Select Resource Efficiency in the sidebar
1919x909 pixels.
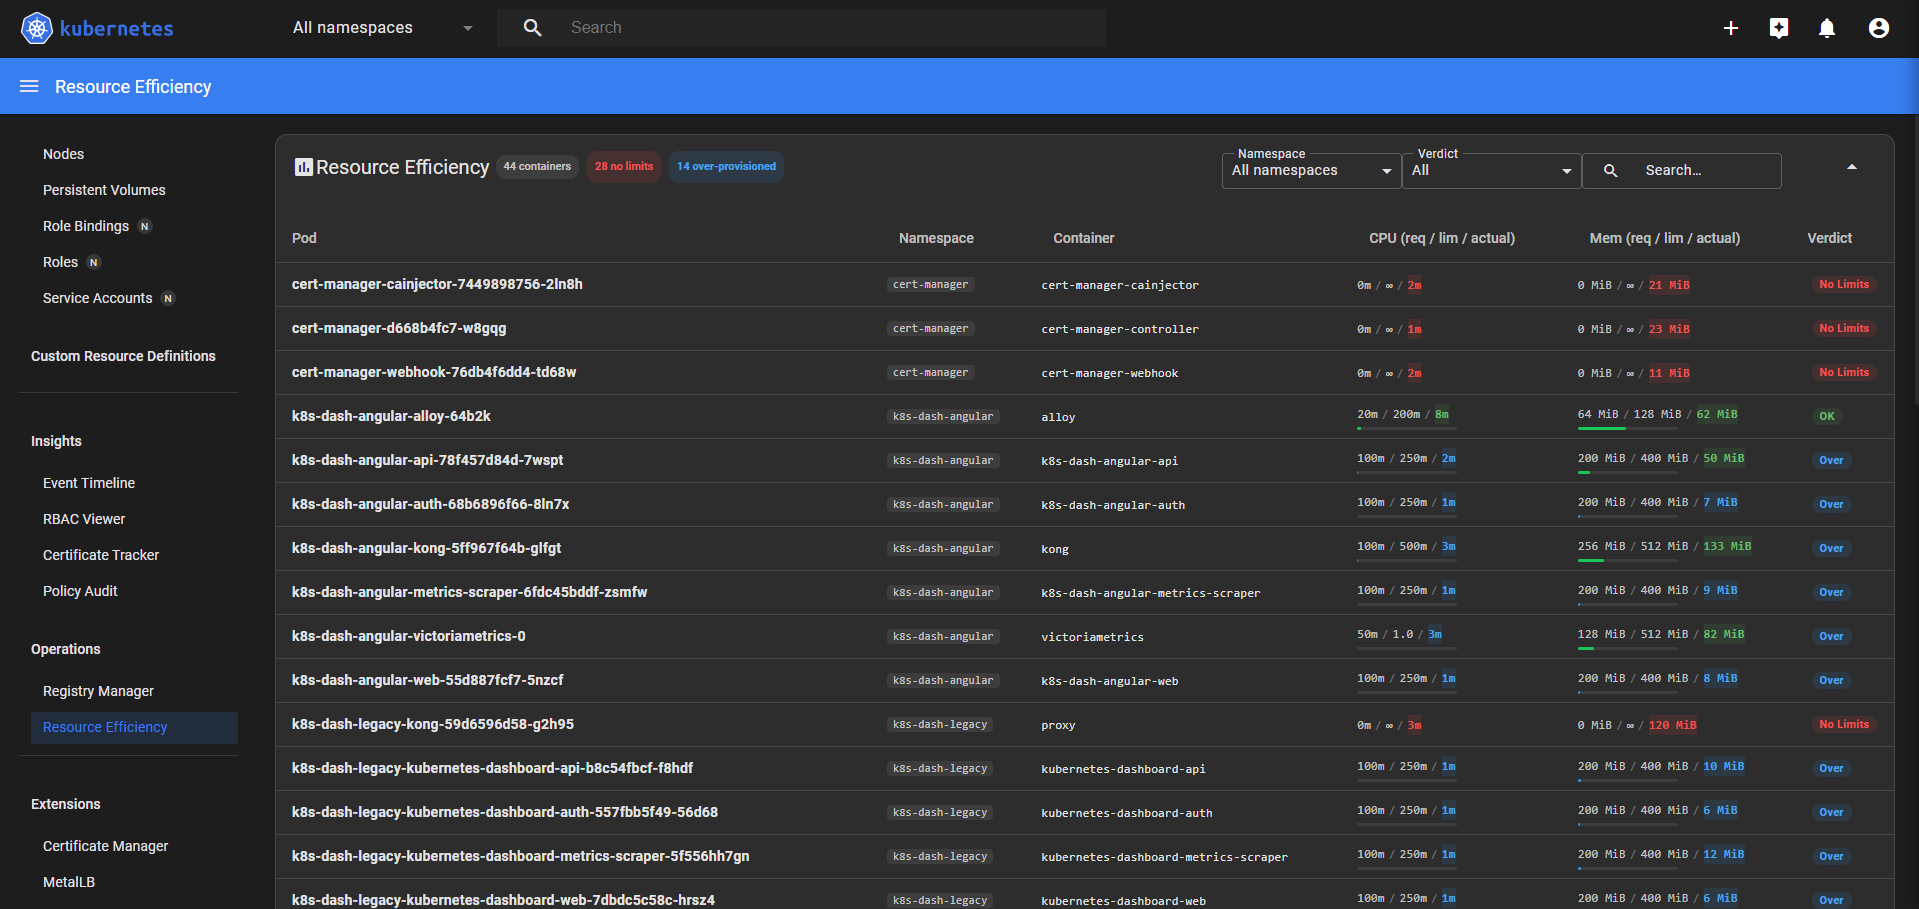pyautogui.click(x=134, y=727)
